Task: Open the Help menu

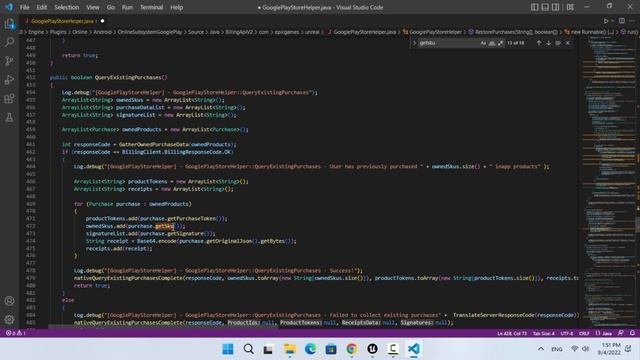Action: click(177, 7)
